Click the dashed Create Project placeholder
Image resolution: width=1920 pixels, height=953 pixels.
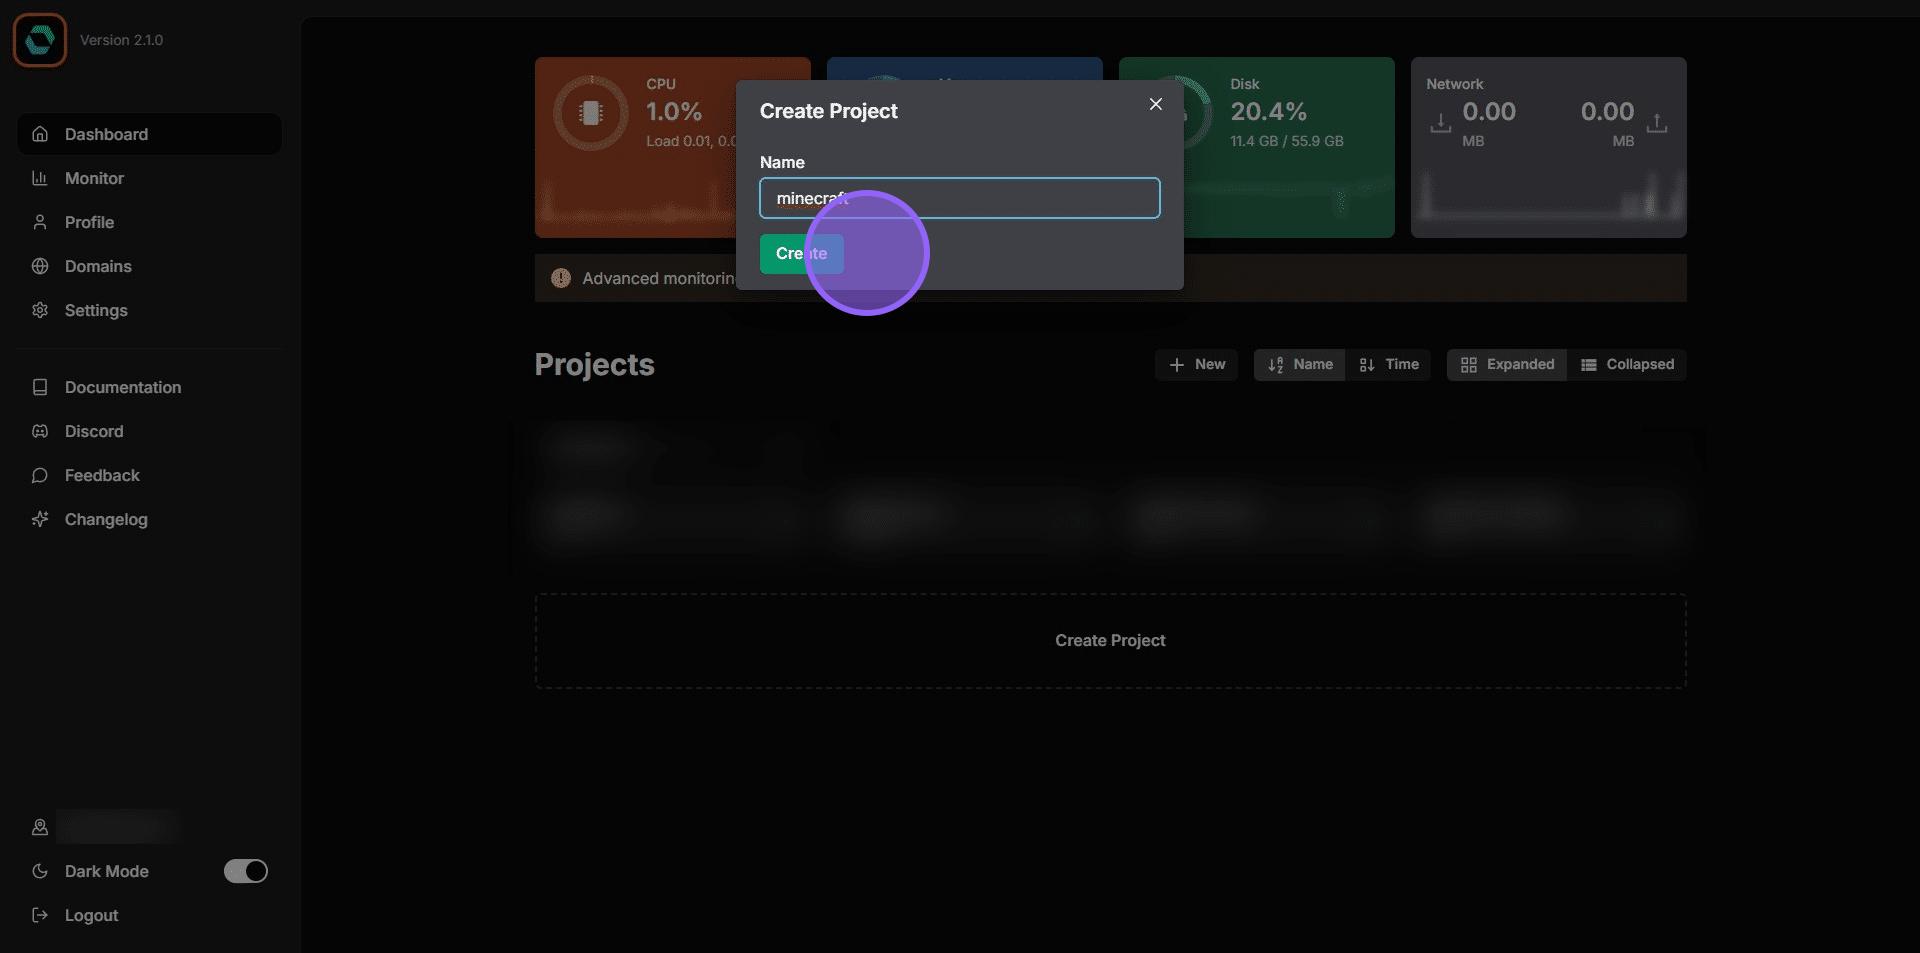pos(1110,641)
